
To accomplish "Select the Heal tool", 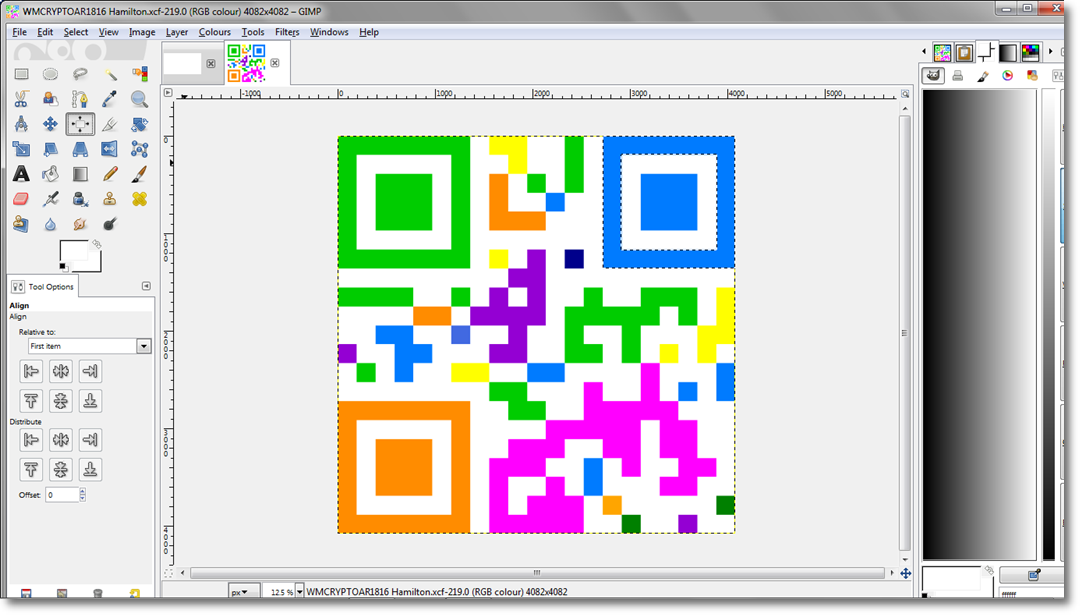I will click(139, 199).
